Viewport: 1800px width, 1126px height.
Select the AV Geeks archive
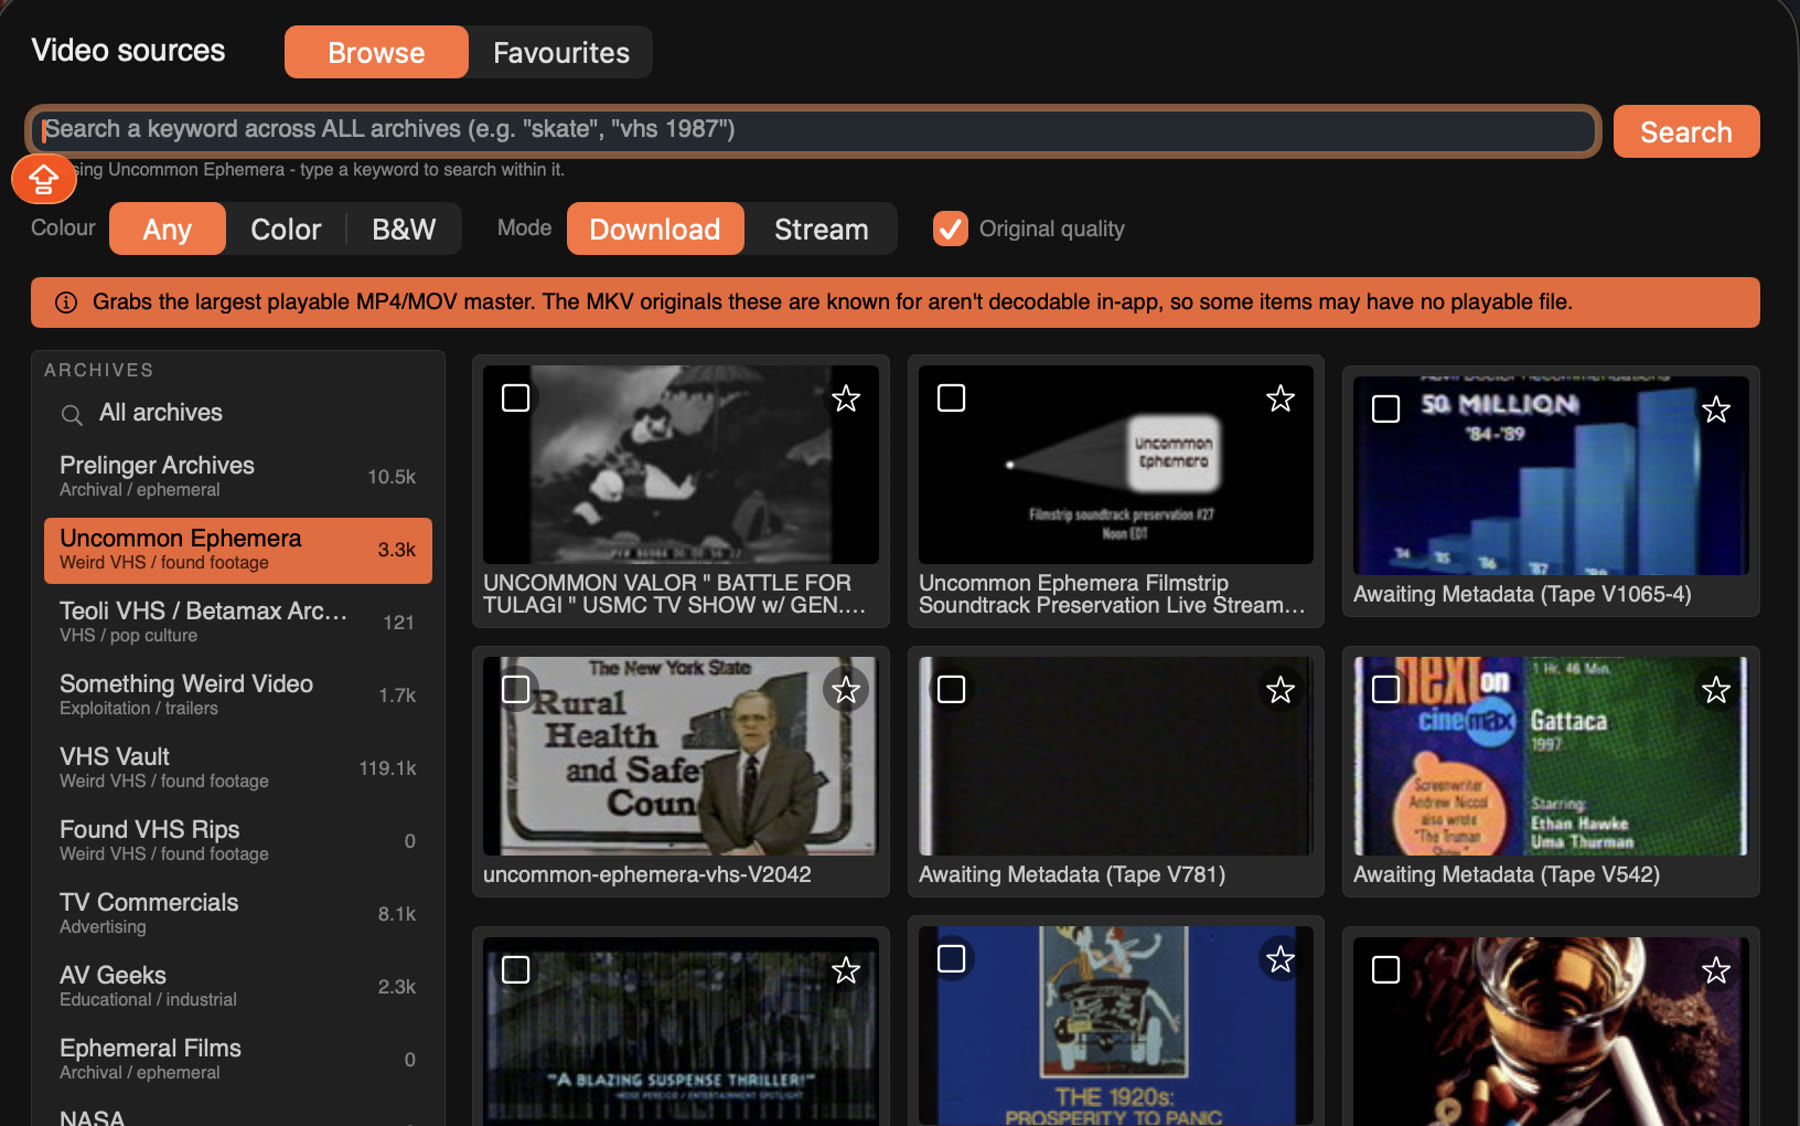point(238,987)
